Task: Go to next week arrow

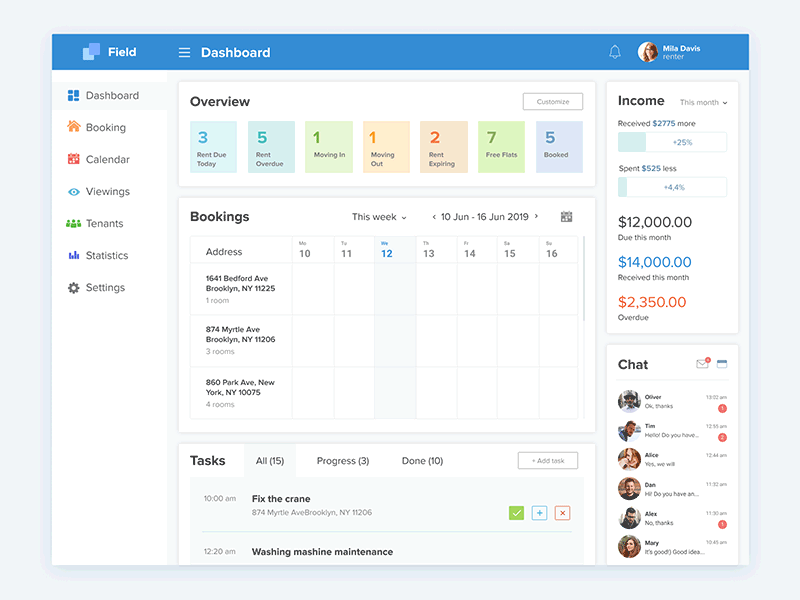Action: coord(536,216)
